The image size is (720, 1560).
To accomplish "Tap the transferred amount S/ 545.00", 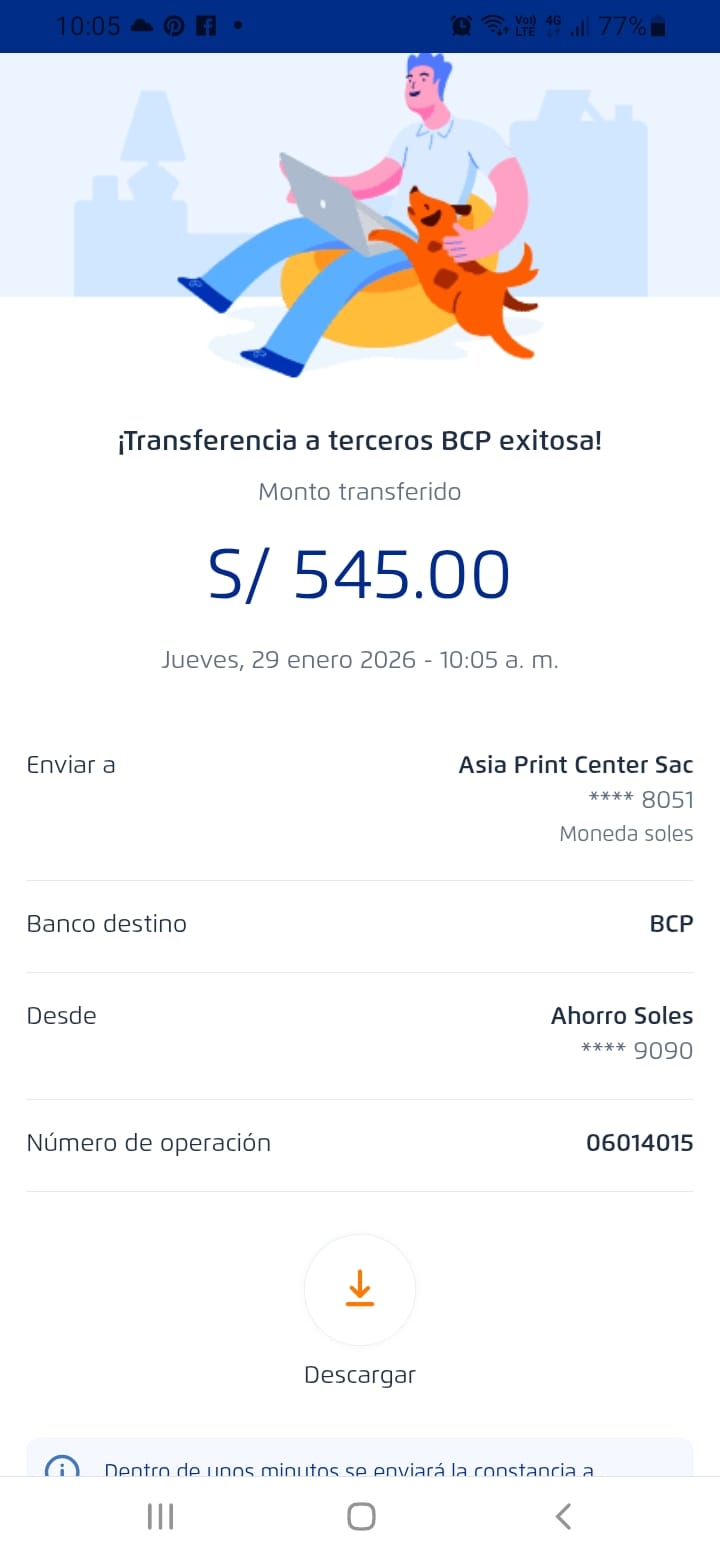I will click(359, 575).
